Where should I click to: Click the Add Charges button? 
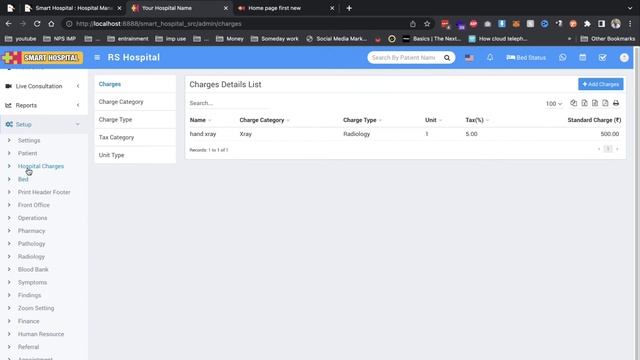tap(600, 84)
